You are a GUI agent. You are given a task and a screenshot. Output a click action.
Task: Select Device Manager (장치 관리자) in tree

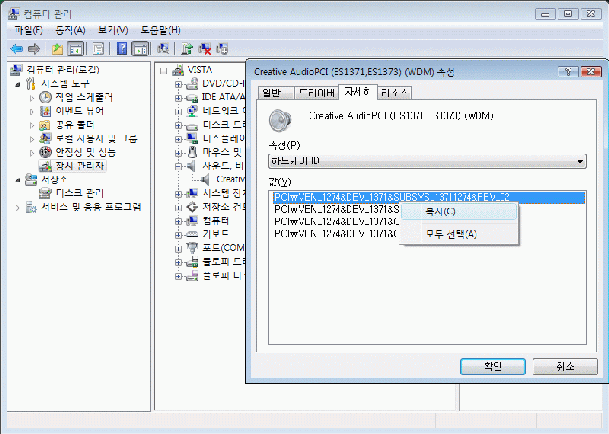click(x=80, y=166)
